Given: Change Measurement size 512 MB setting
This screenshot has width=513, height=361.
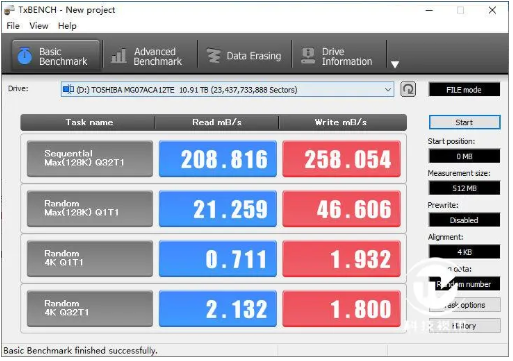Looking at the screenshot, I should 464,188.
